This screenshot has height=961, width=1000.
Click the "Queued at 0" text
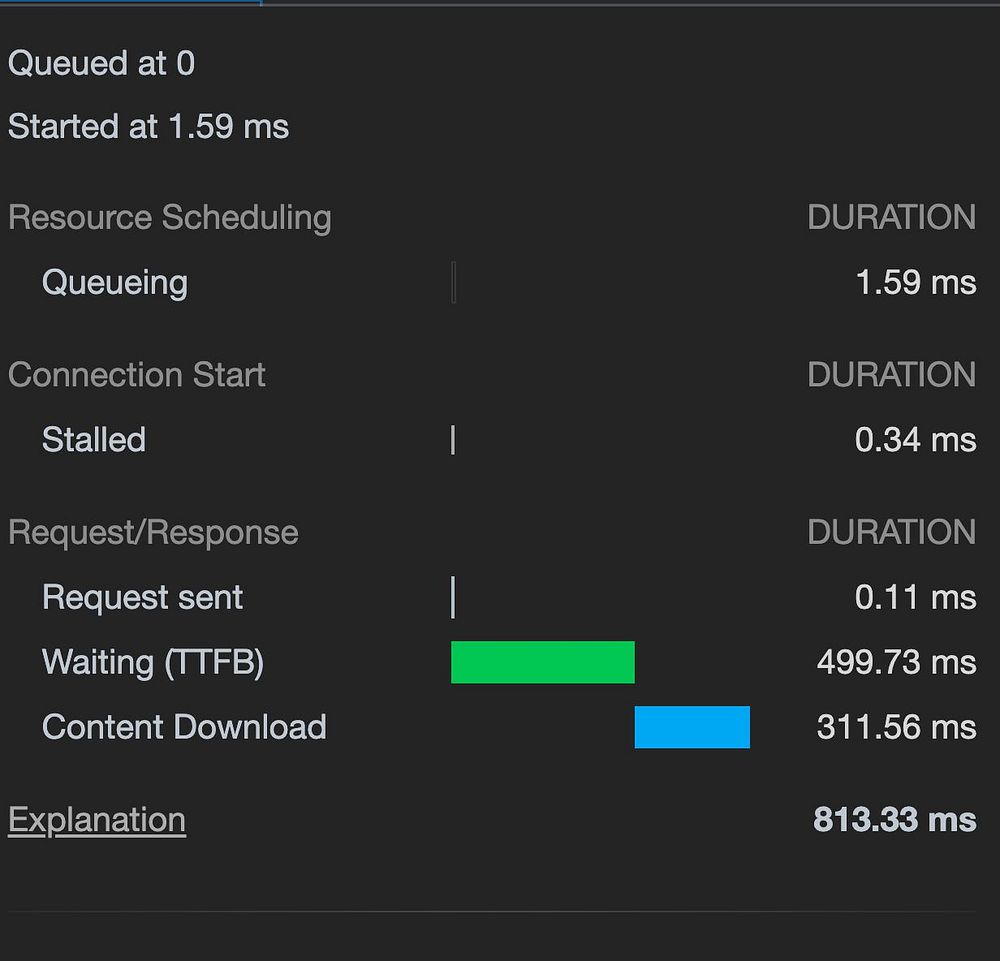click(x=101, y=64)
